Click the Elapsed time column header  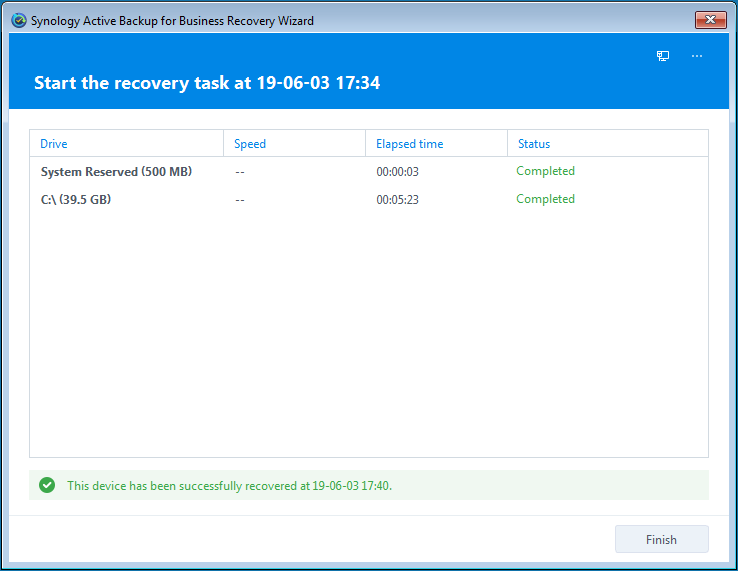[x=409, y=144]
